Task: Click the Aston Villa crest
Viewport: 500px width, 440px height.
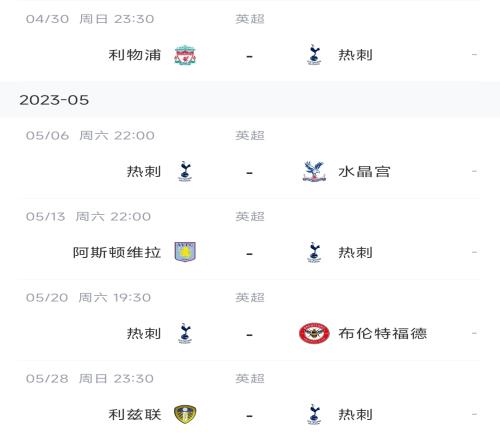Action: tap(185, 252)
